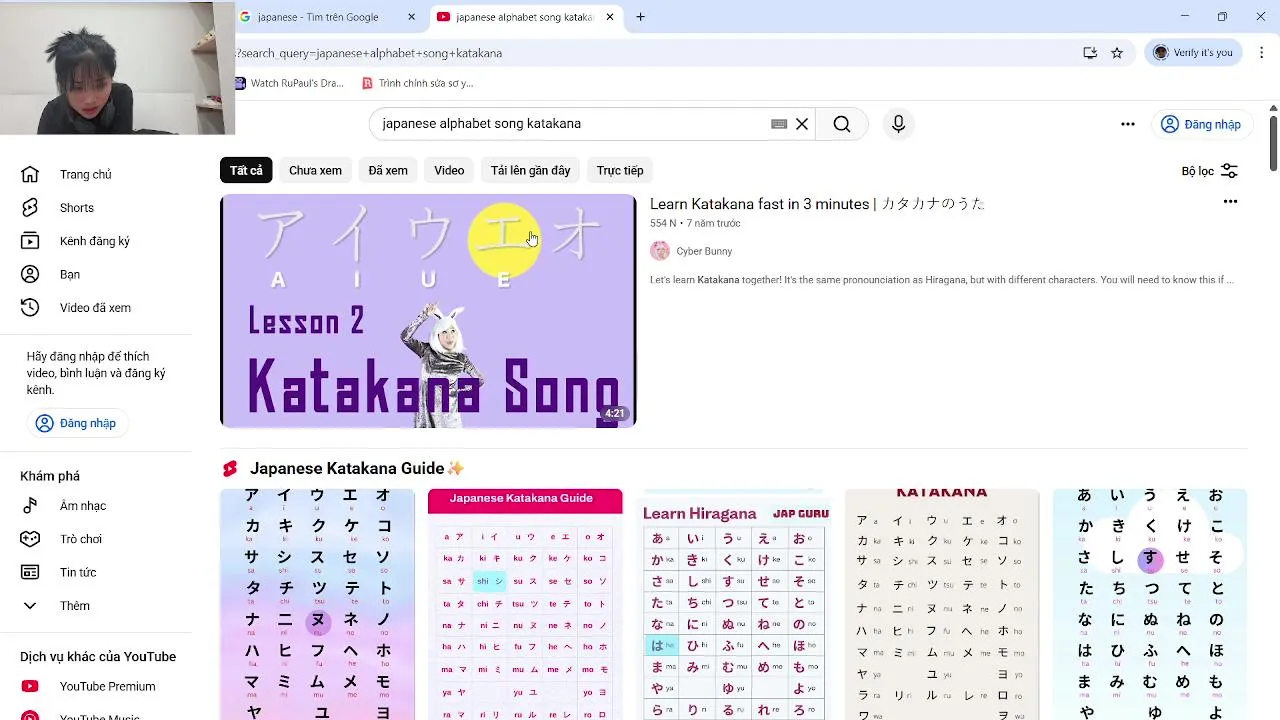This screenshot has width=1280, height=720.
Task: Open YouTube Premium icon in sidebar
Action: (x=30, y=686)
